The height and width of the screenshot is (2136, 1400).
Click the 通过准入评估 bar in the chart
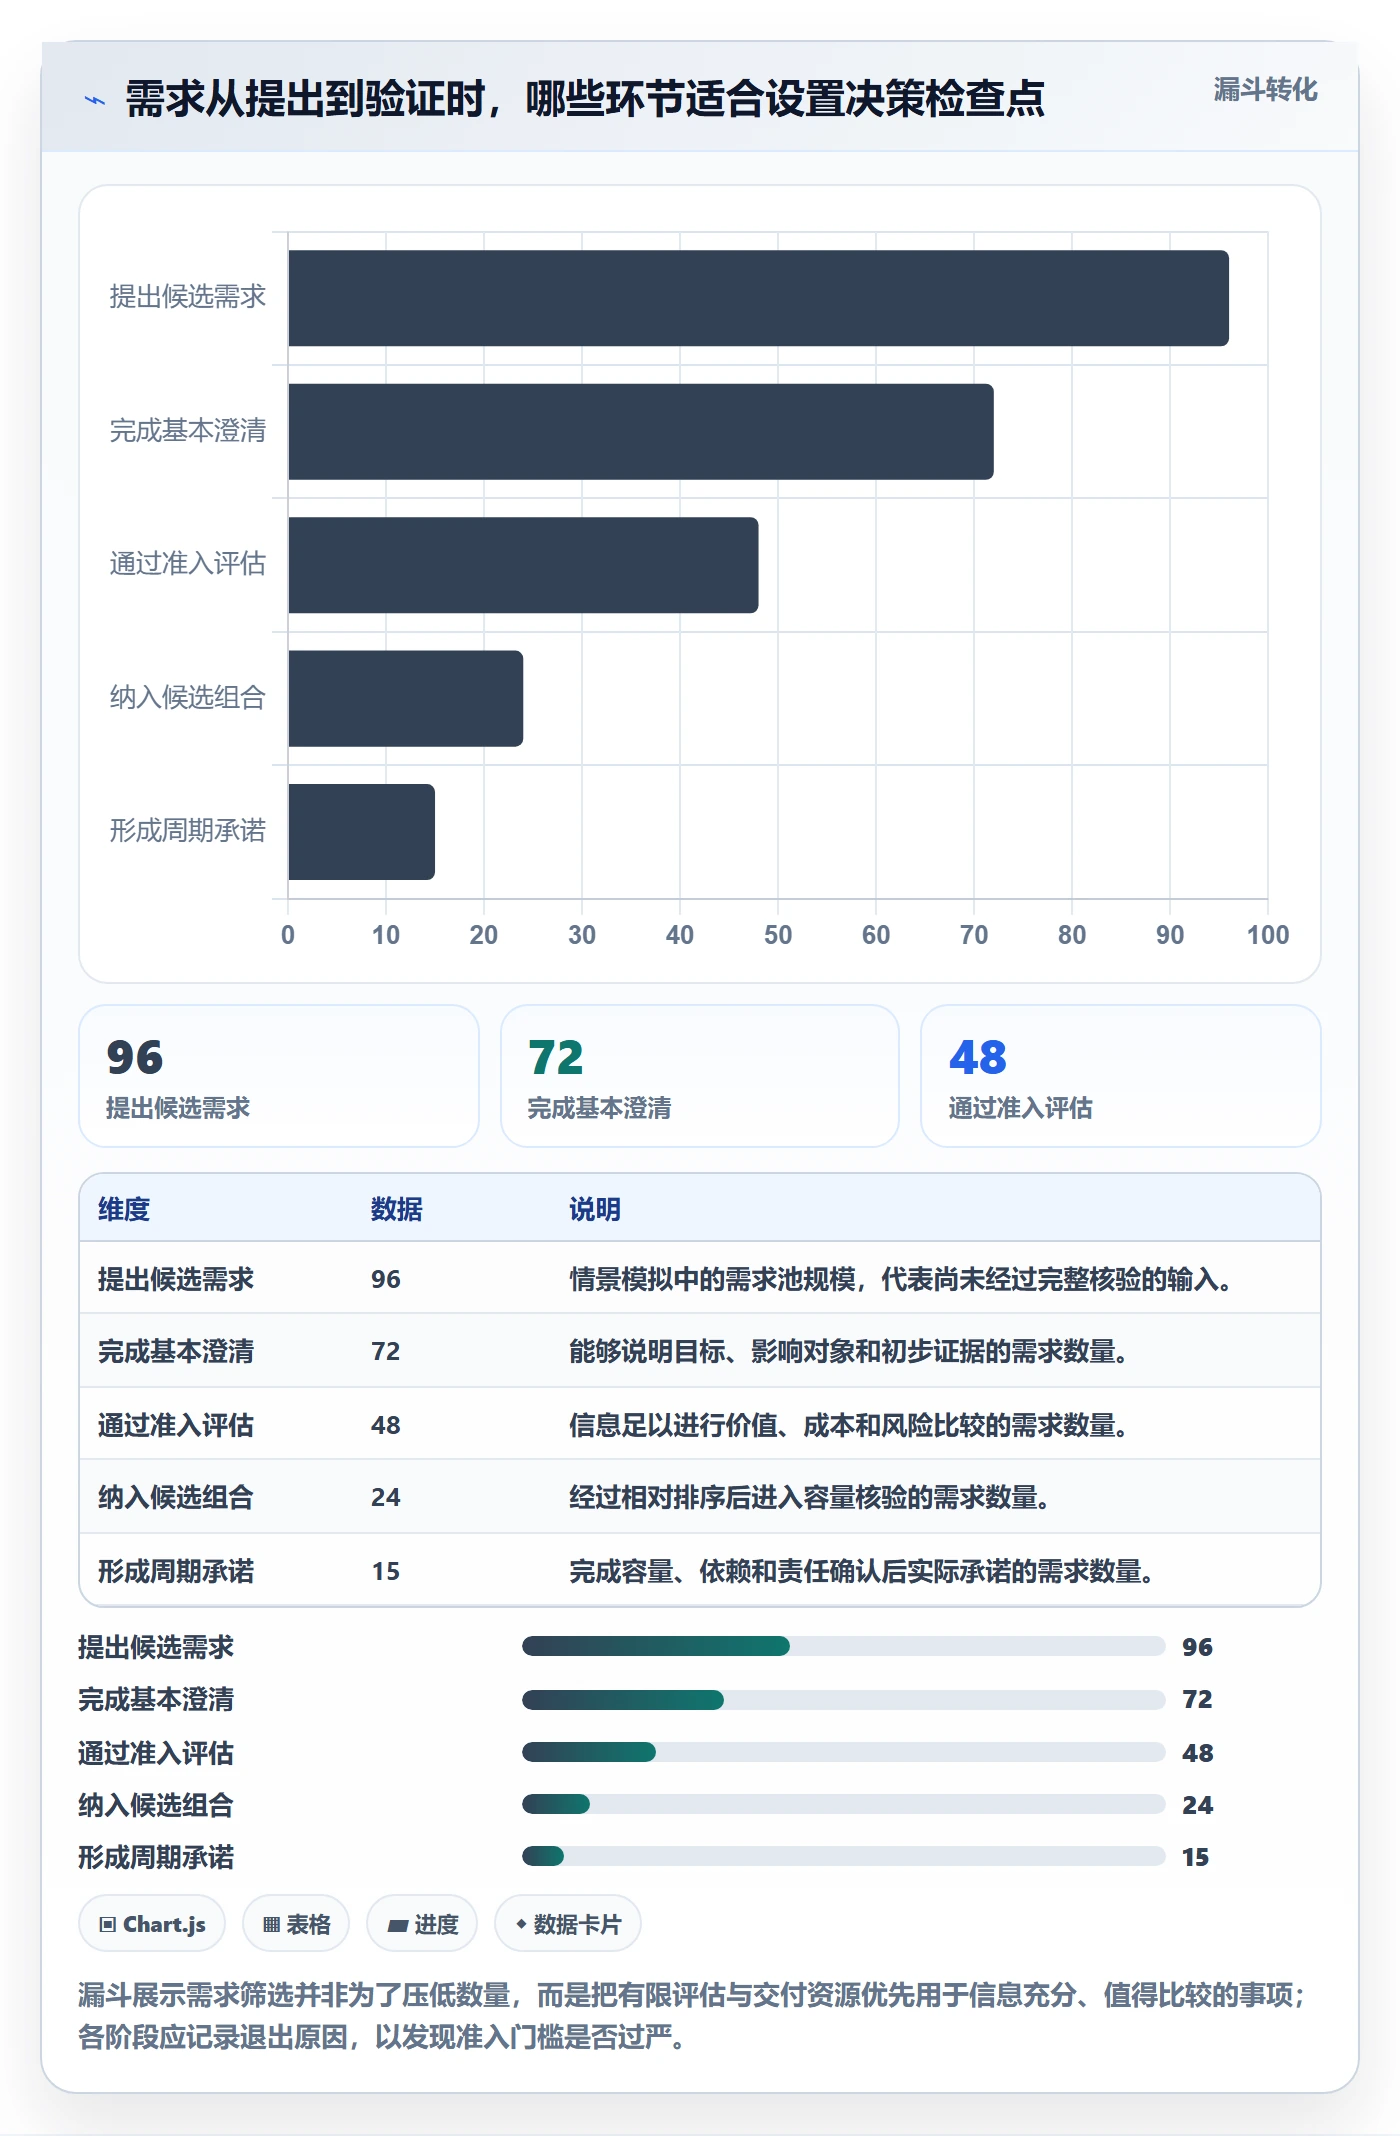[x=523, y=565]
